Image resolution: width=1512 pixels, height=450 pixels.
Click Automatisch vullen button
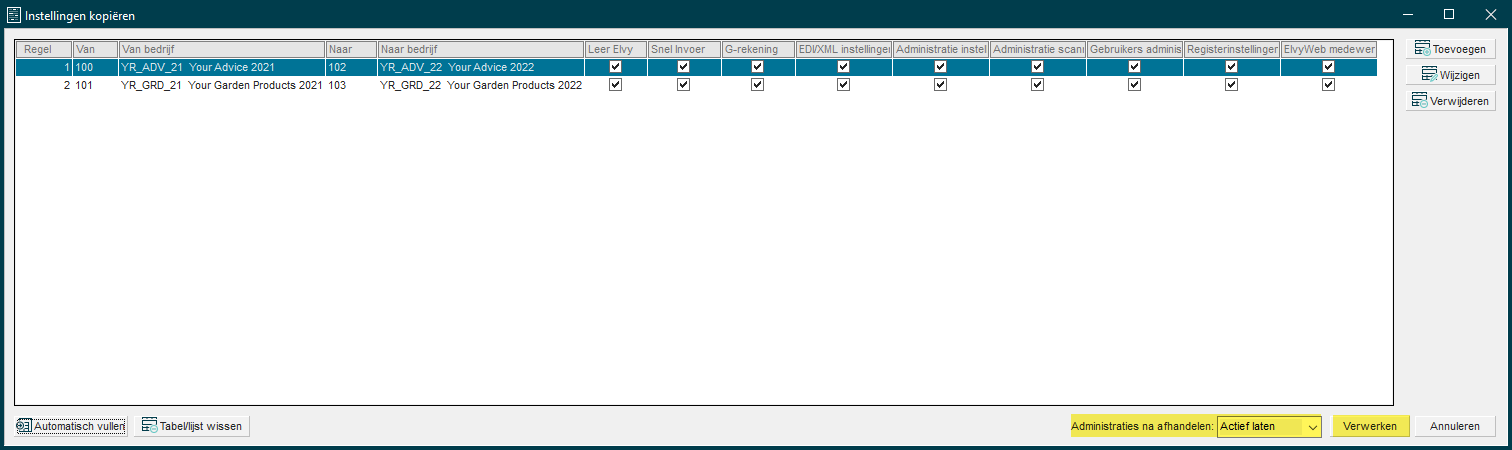click(x=71, y=426)
